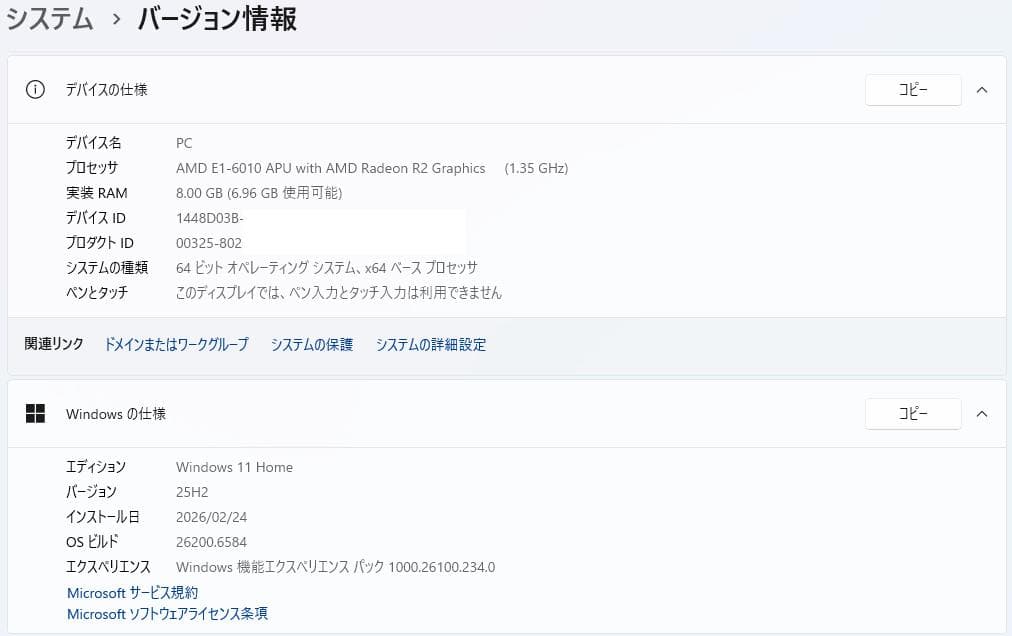Collapse the デバイスの仕様 section chevron
Viewport: 1012px width, 636px height.
[x=982, y=90]
